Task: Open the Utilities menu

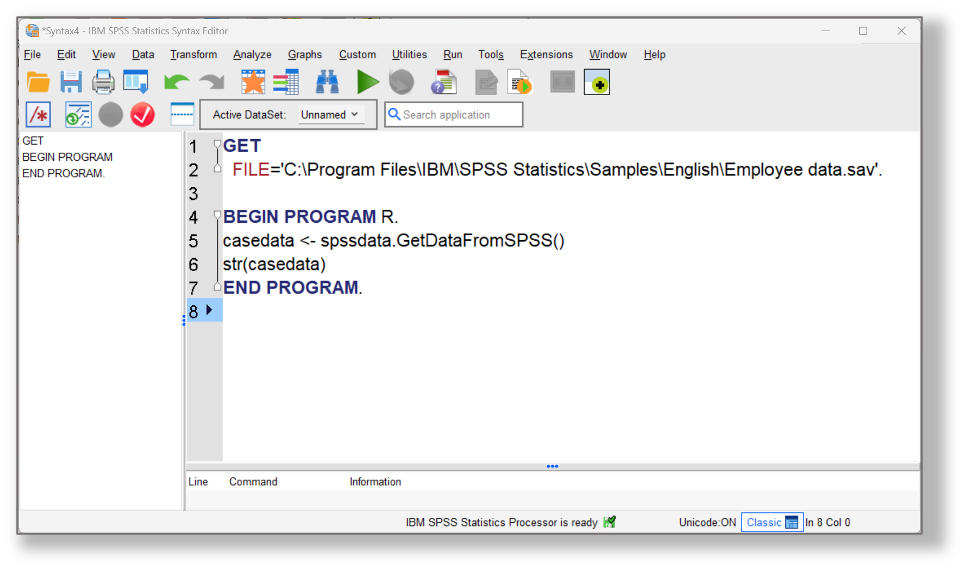Action: click(409, 54)
